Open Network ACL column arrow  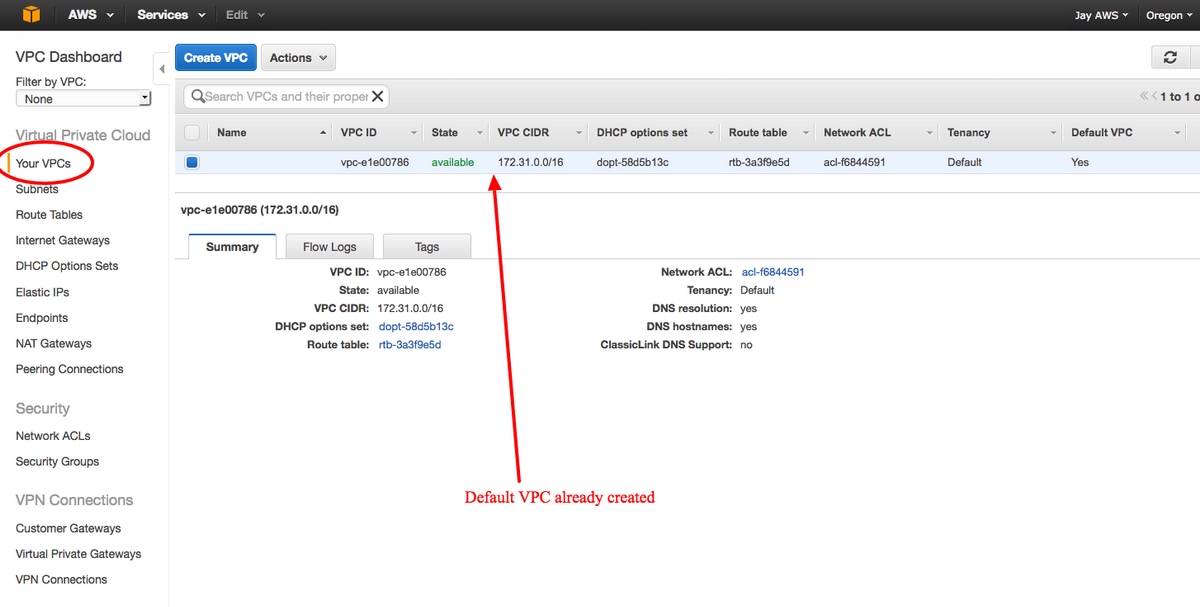(x=930, y=133)
